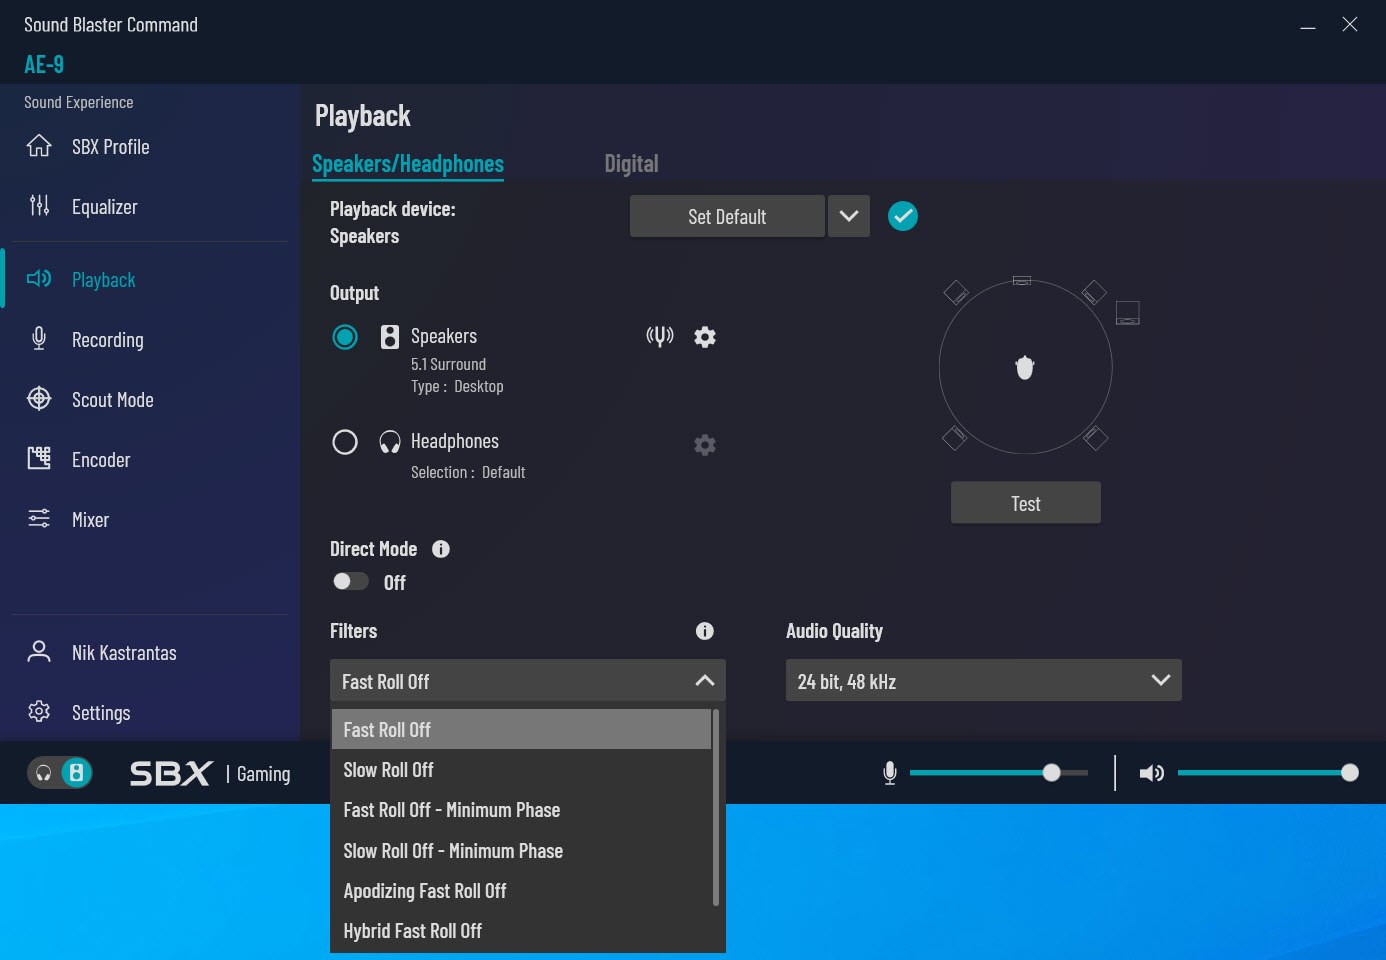The height and width of the screenshot is (960, 1386).
Task: Click the Test speakers button
Action: [1026, 503]
